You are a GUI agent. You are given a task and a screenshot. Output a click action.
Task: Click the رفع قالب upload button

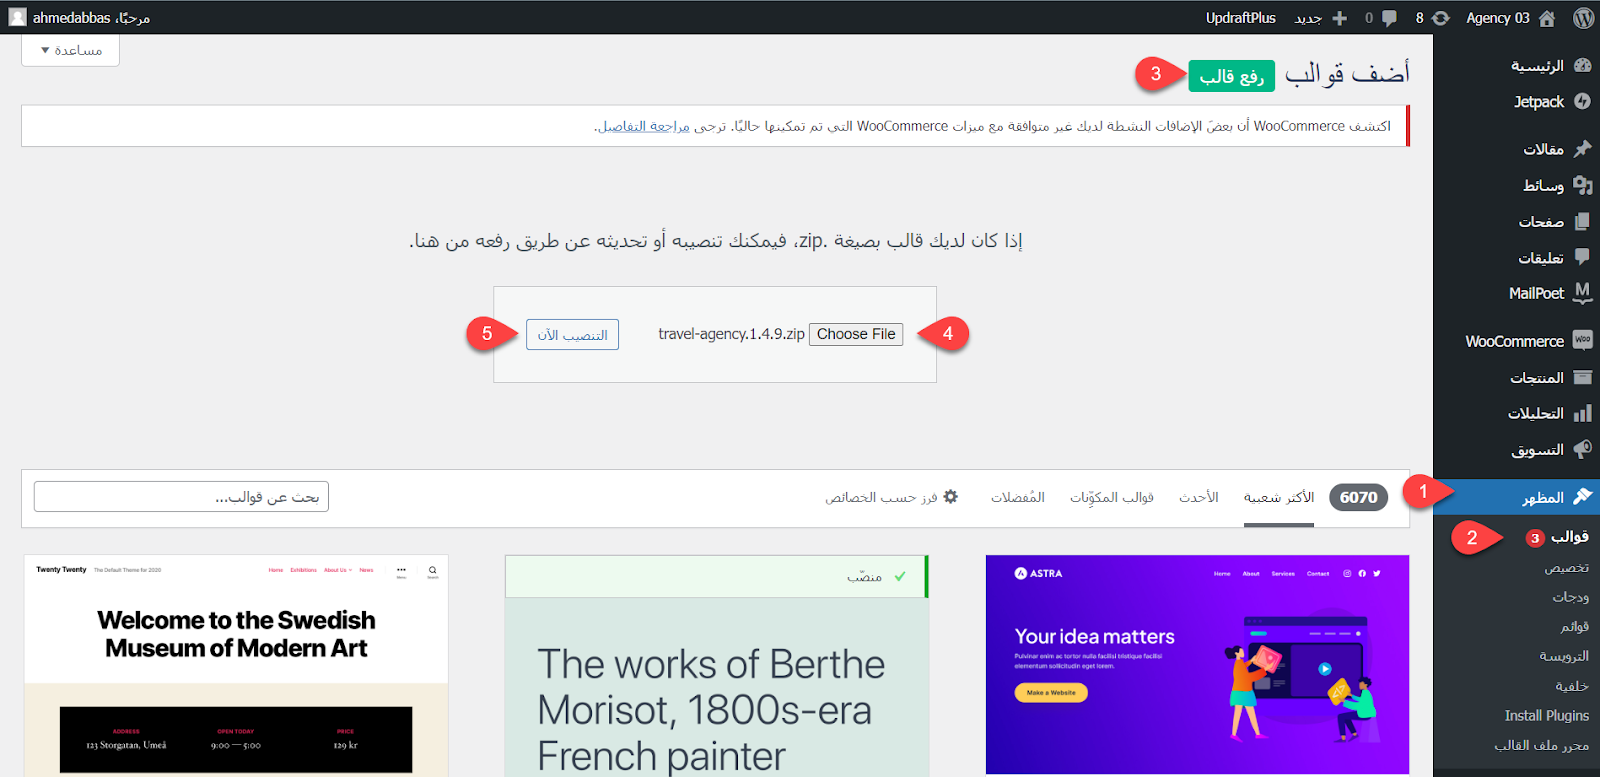pyautogui.click(x=1232, y=76)
